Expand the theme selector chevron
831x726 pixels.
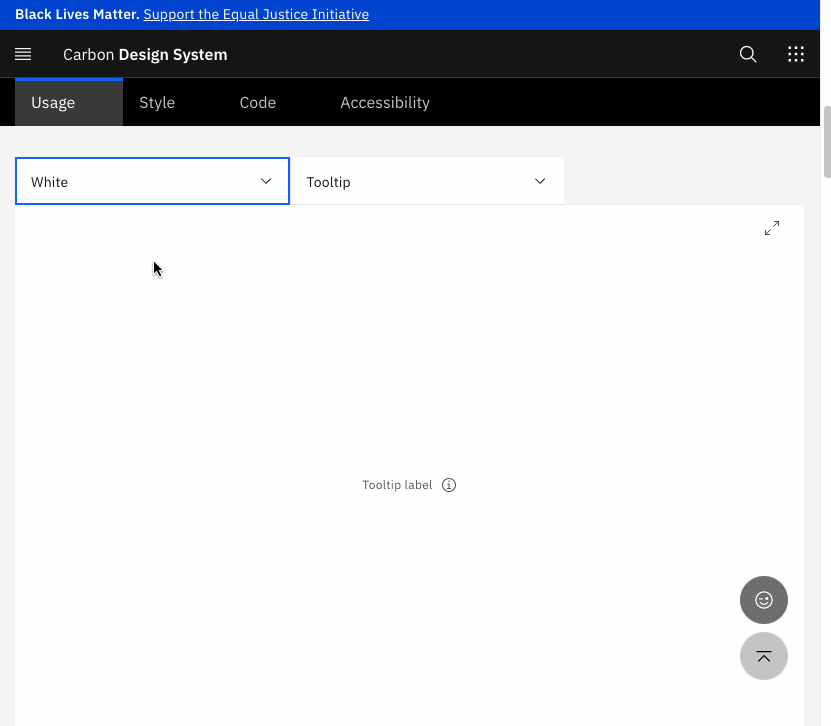pos(266,181)
